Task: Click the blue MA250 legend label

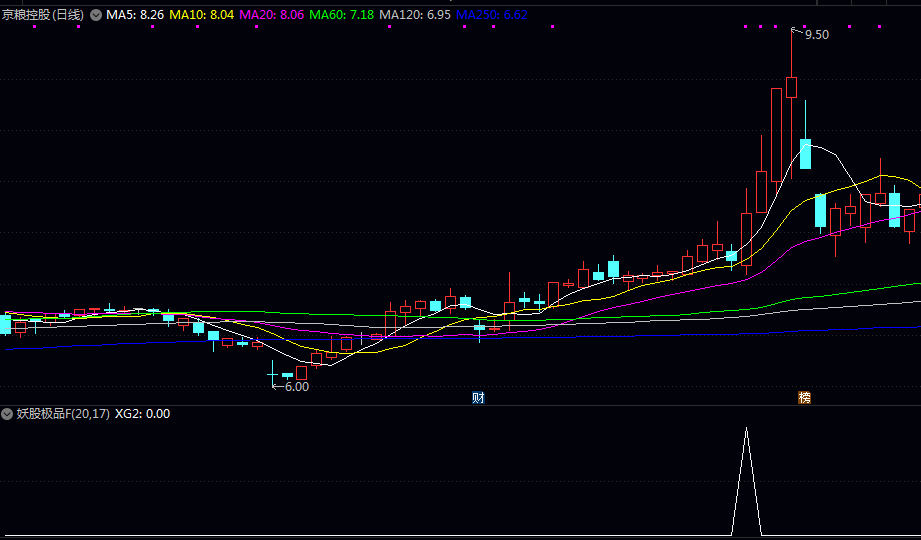Action: click(x=491, y=15)
